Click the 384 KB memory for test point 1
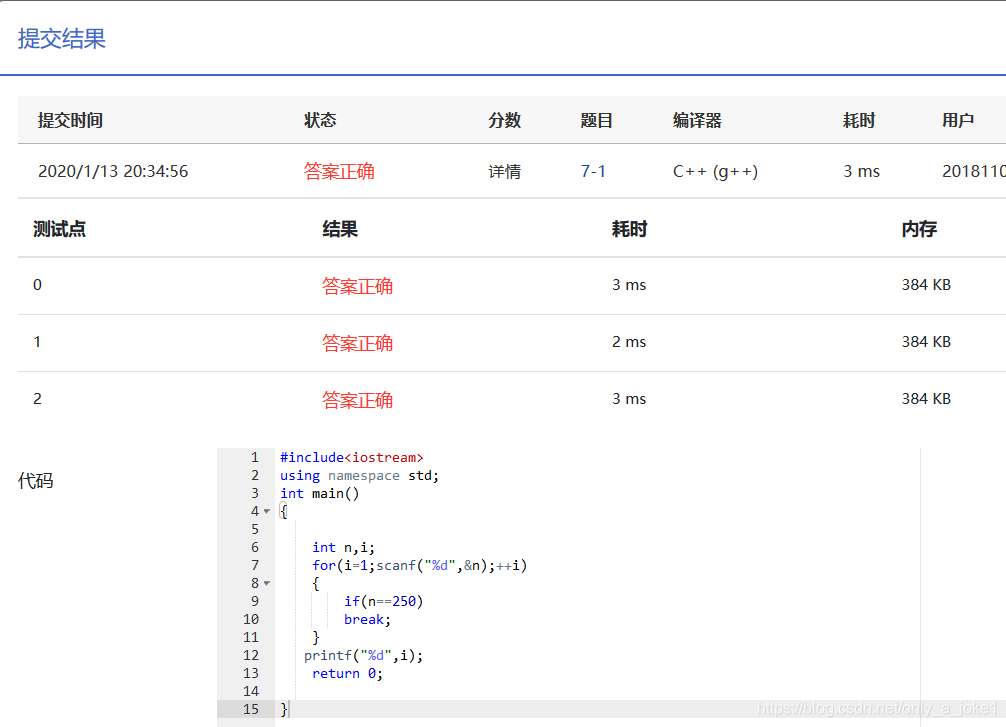The width and height of the screenshot is (1006, 727). (x=926, y=342)
